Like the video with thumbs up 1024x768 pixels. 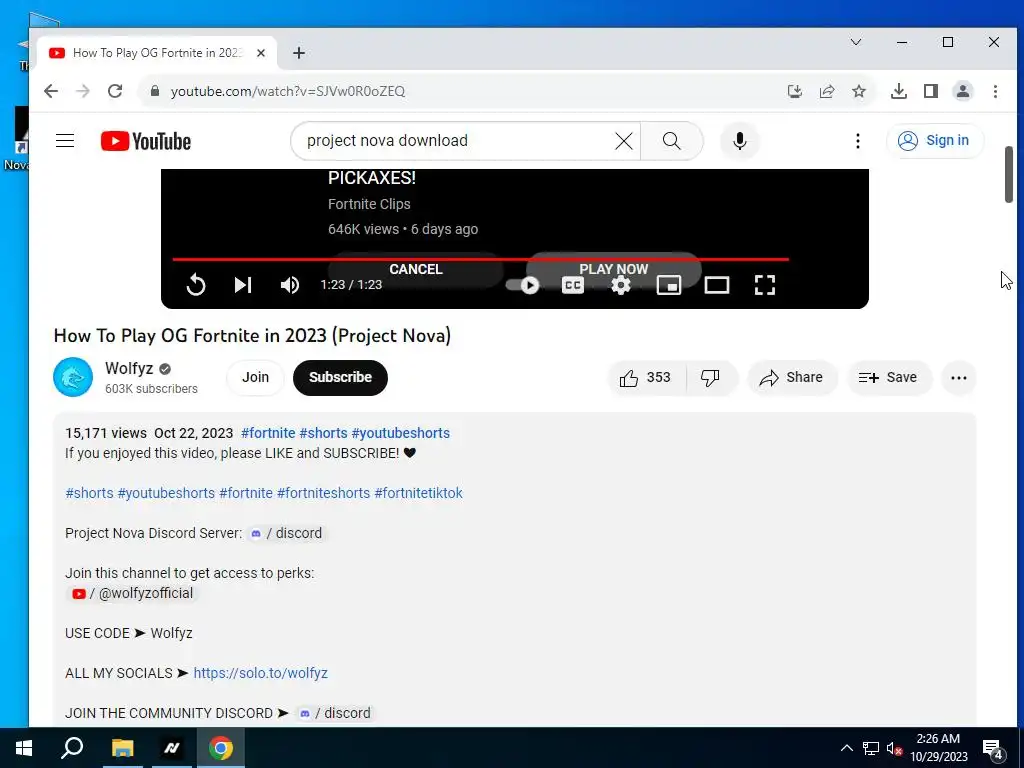(x=645, y=377)
